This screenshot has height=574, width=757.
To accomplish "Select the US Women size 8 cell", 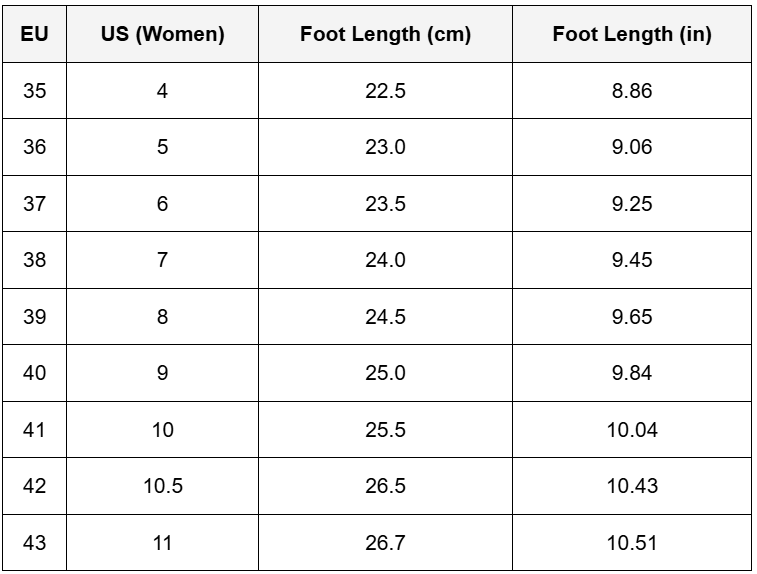I will (x=162, y=317).
